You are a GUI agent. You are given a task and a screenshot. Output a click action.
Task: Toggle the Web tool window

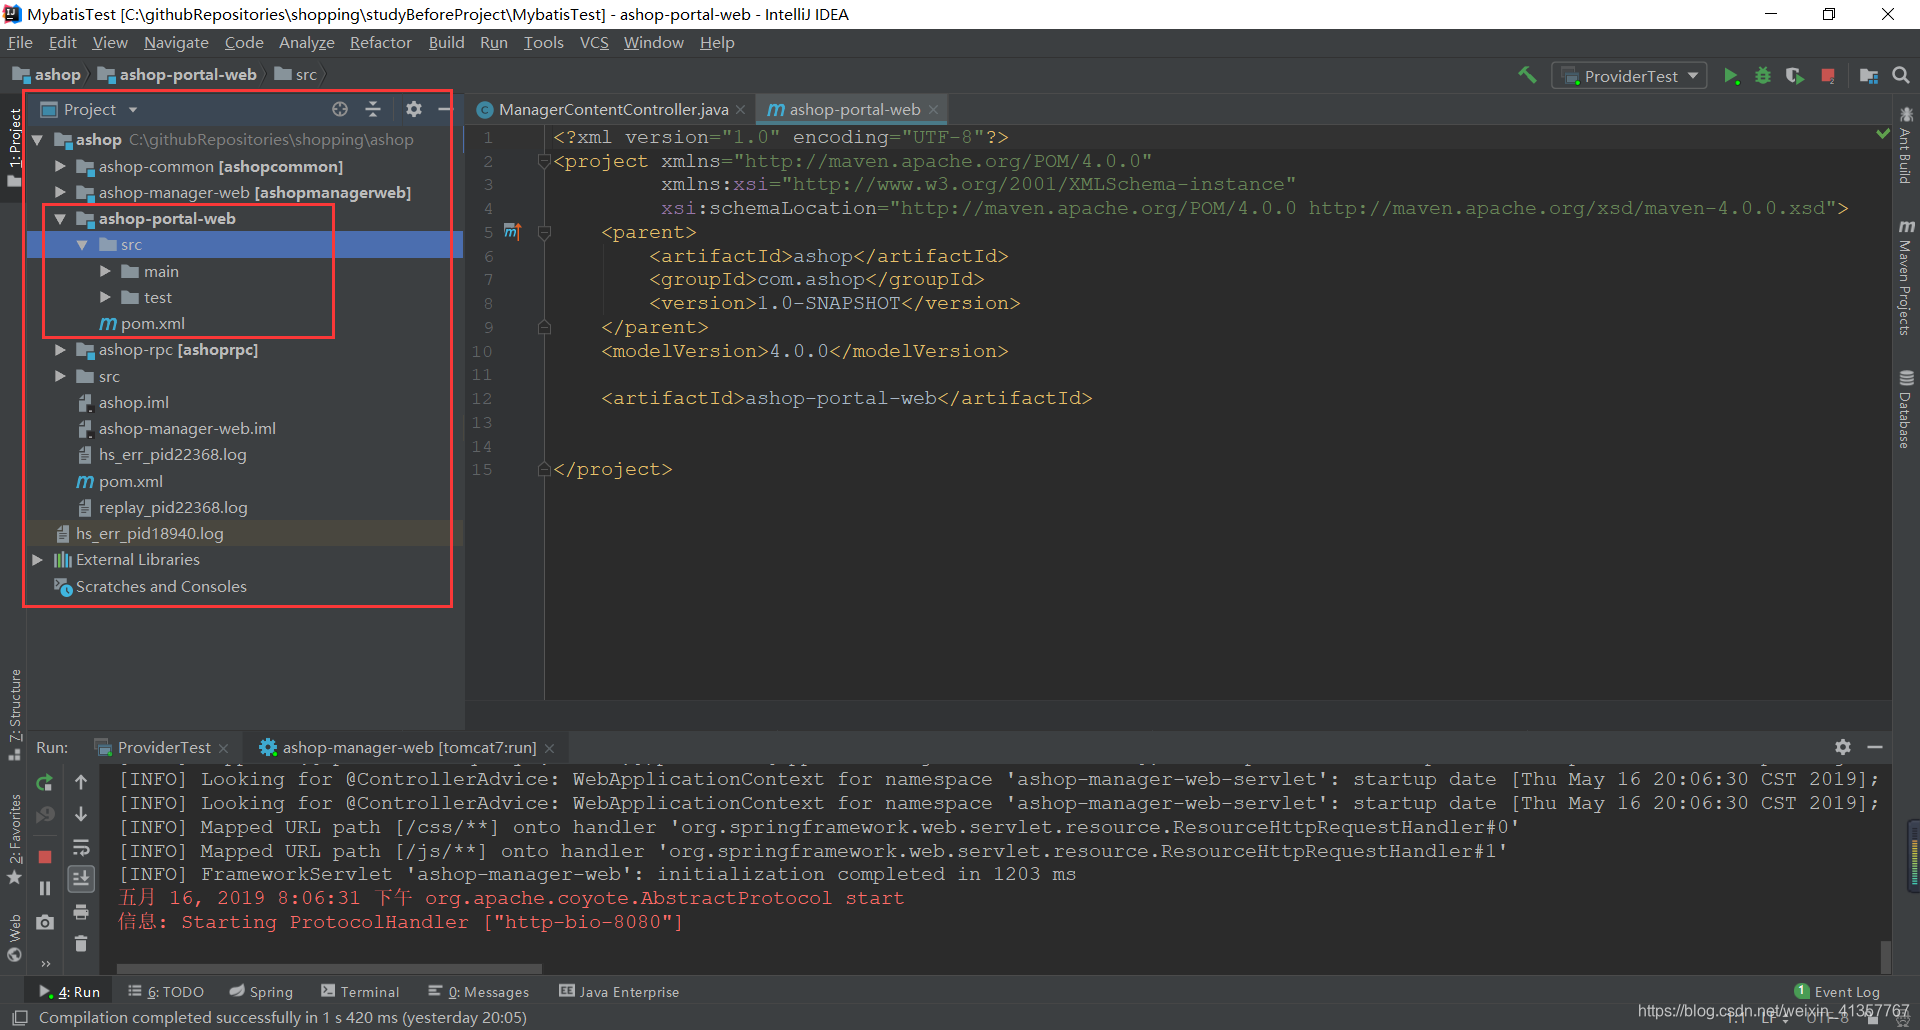click(14, 937)
